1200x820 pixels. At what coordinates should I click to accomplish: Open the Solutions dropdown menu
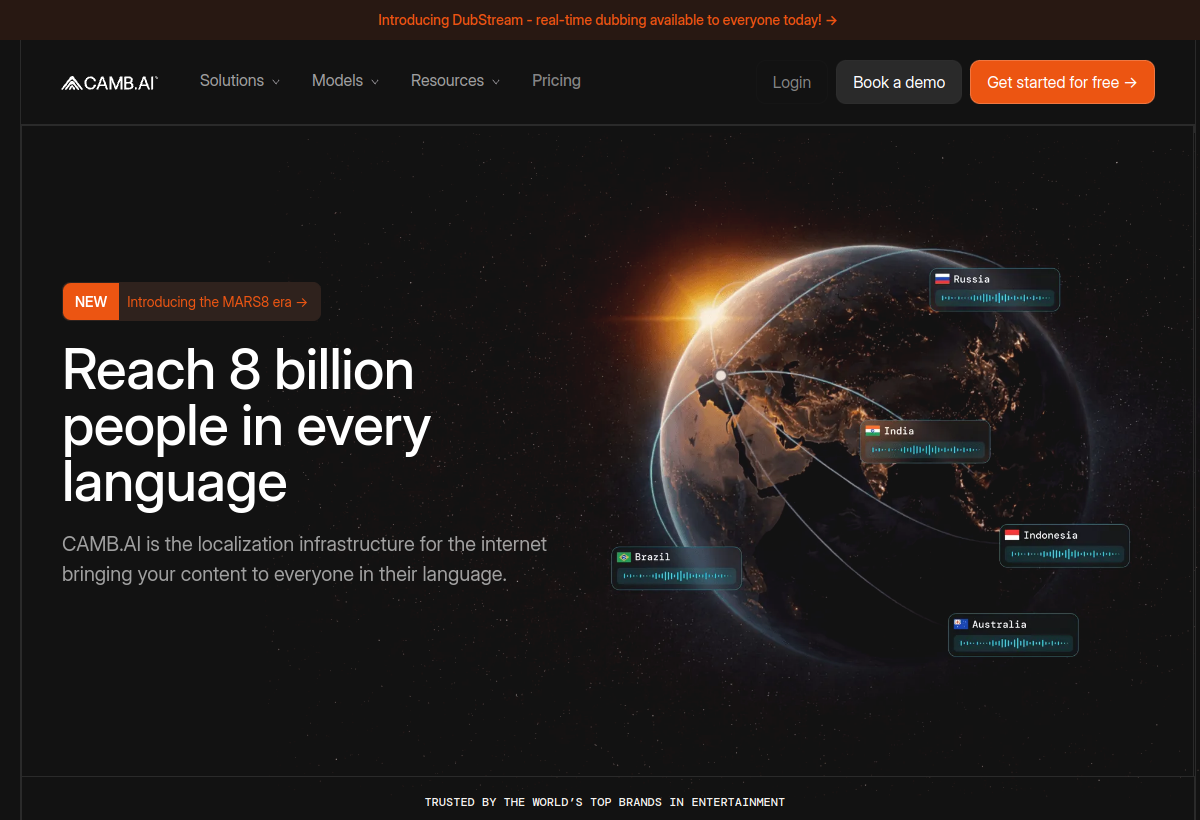(240, 81)
